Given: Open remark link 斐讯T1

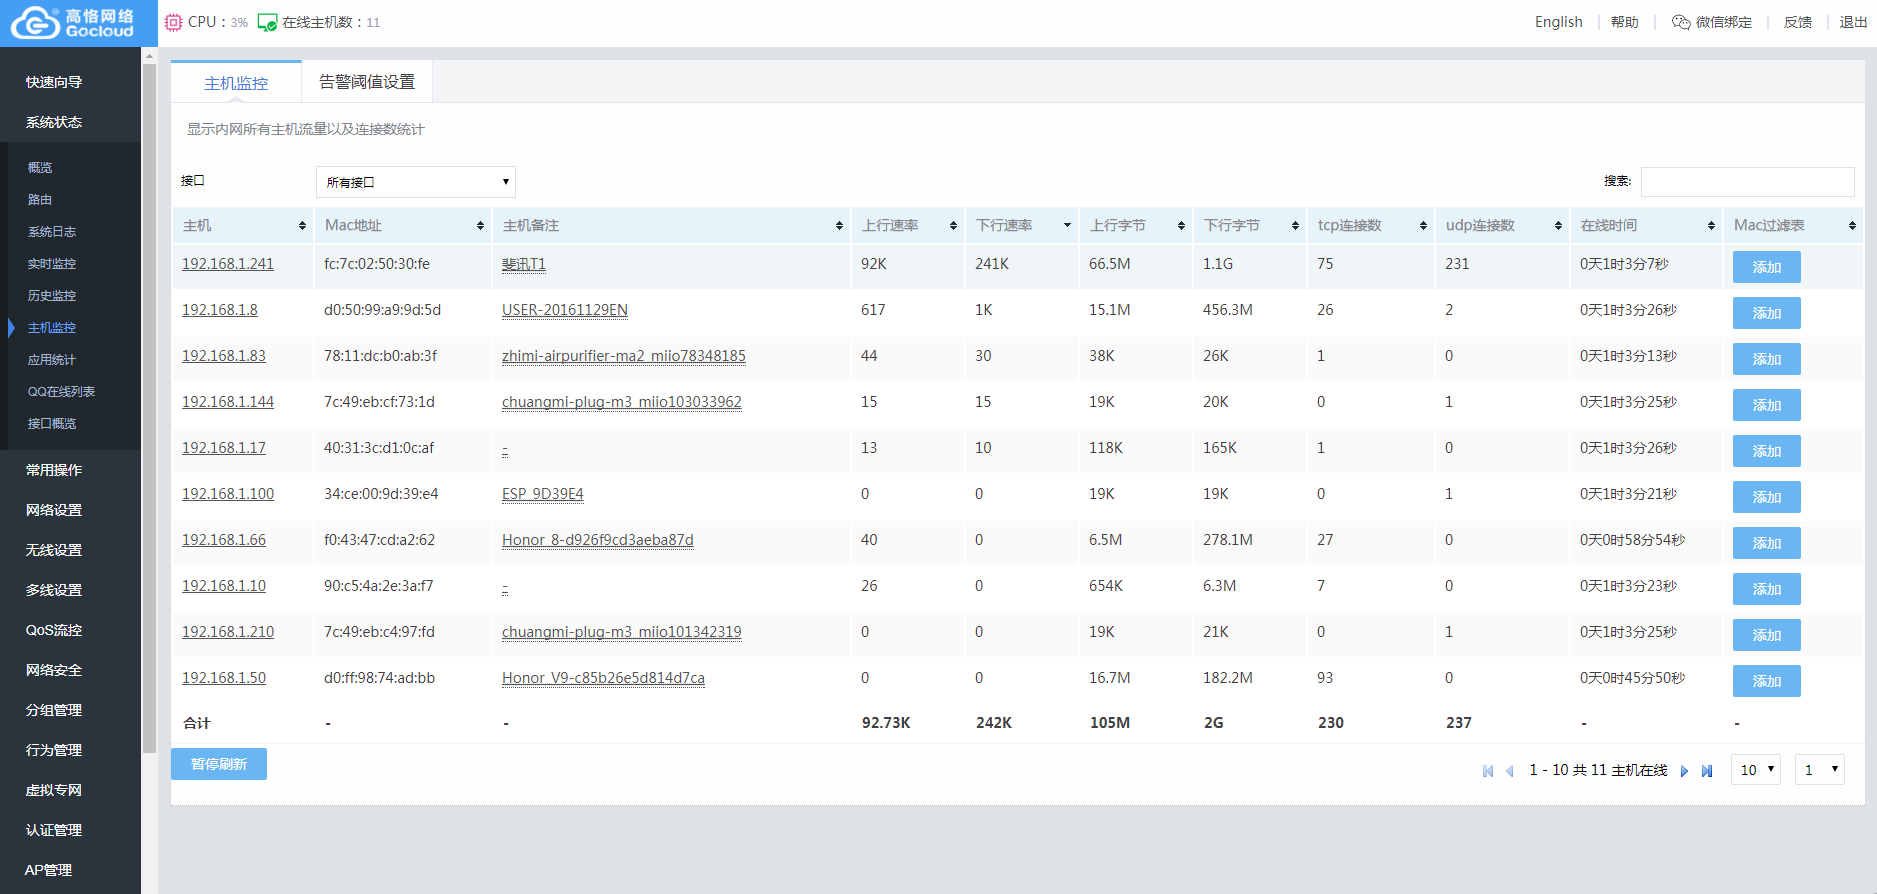Looking at the screenshot, I should (524, 264).
